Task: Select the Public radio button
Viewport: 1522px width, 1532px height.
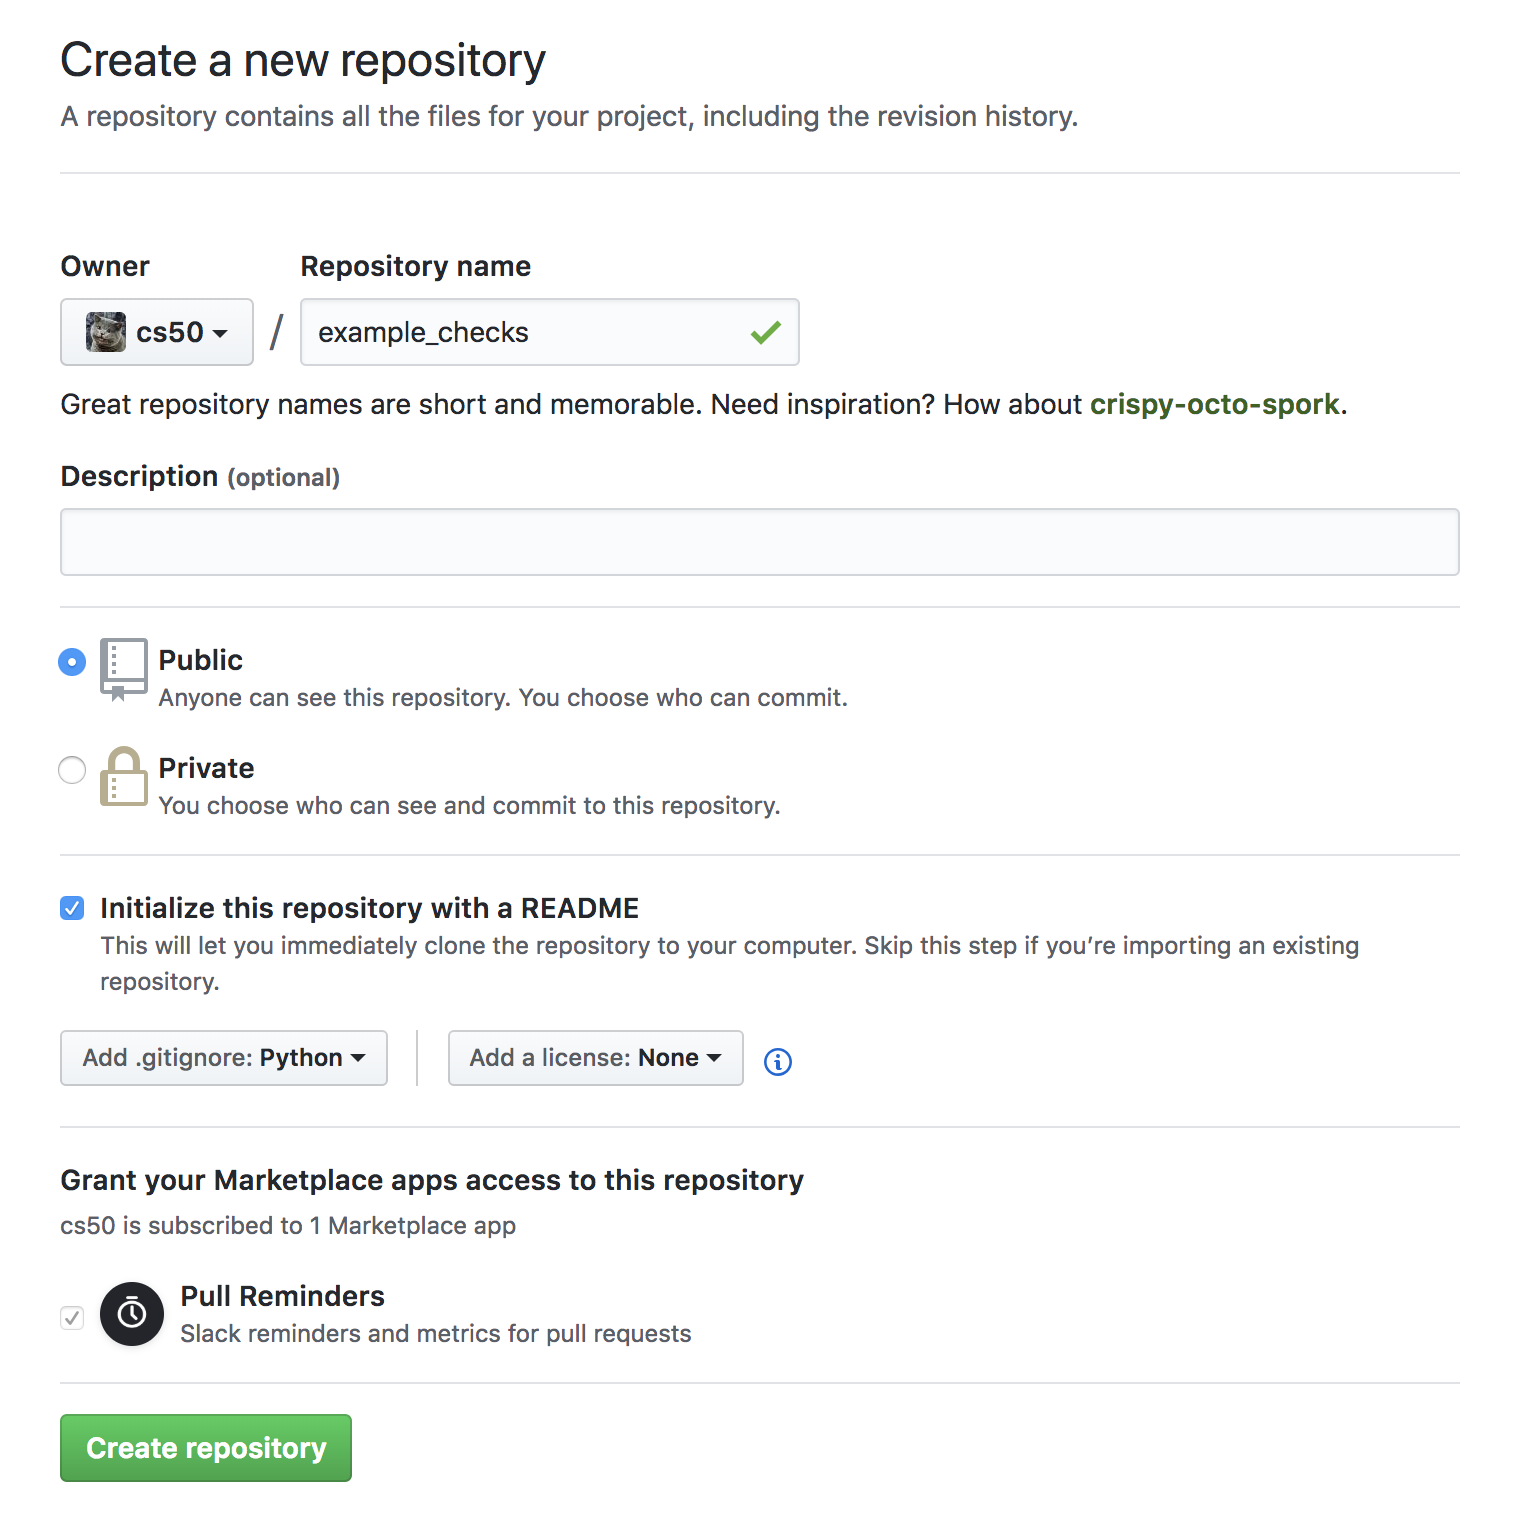Action: point(72,662)
